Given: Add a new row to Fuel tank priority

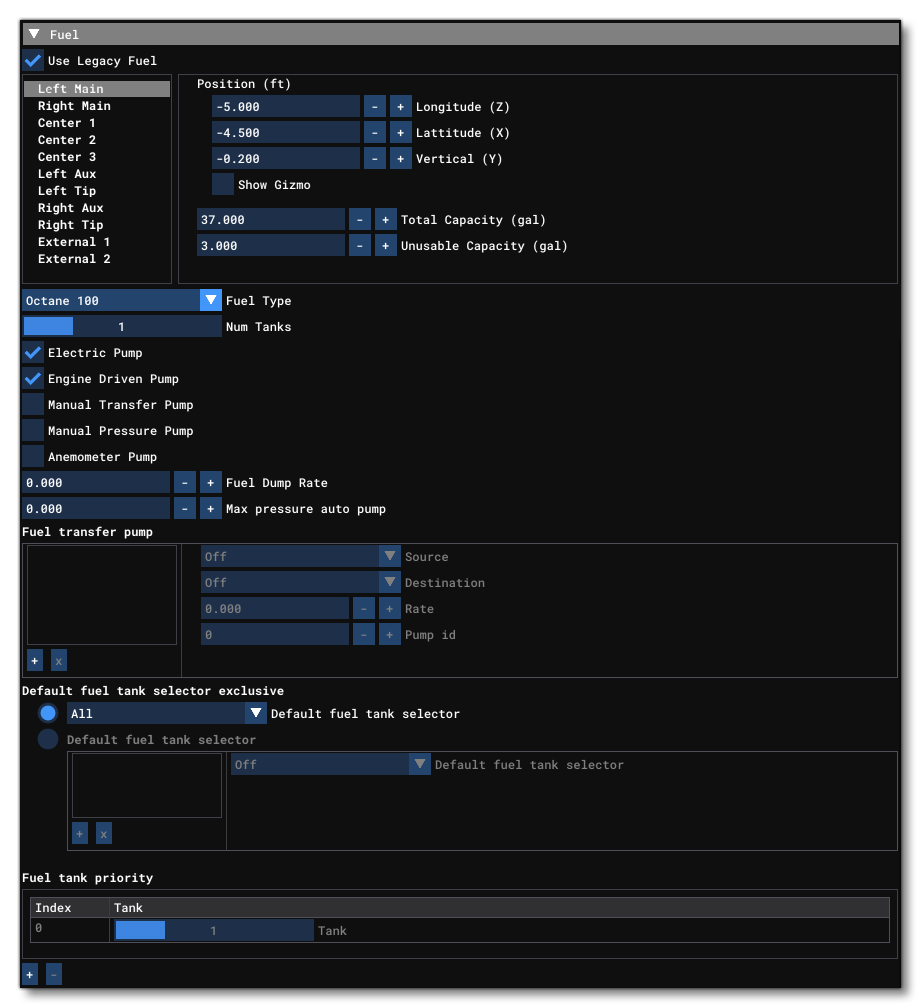Looking at the screenshot, I should pos(29,974).
